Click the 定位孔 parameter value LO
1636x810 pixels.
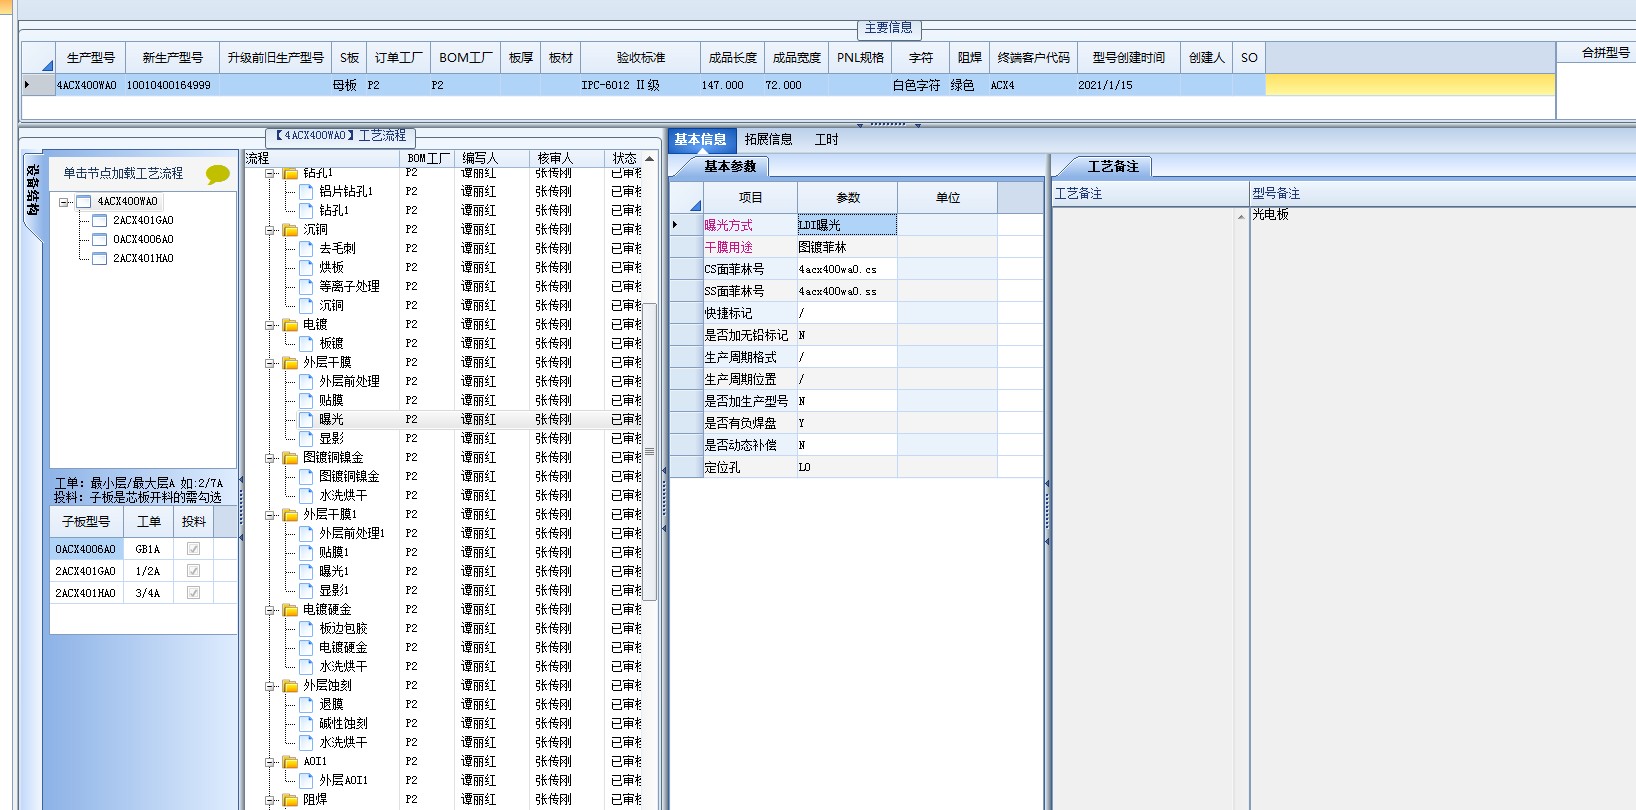pyautogui.click(x=847, y=467)
